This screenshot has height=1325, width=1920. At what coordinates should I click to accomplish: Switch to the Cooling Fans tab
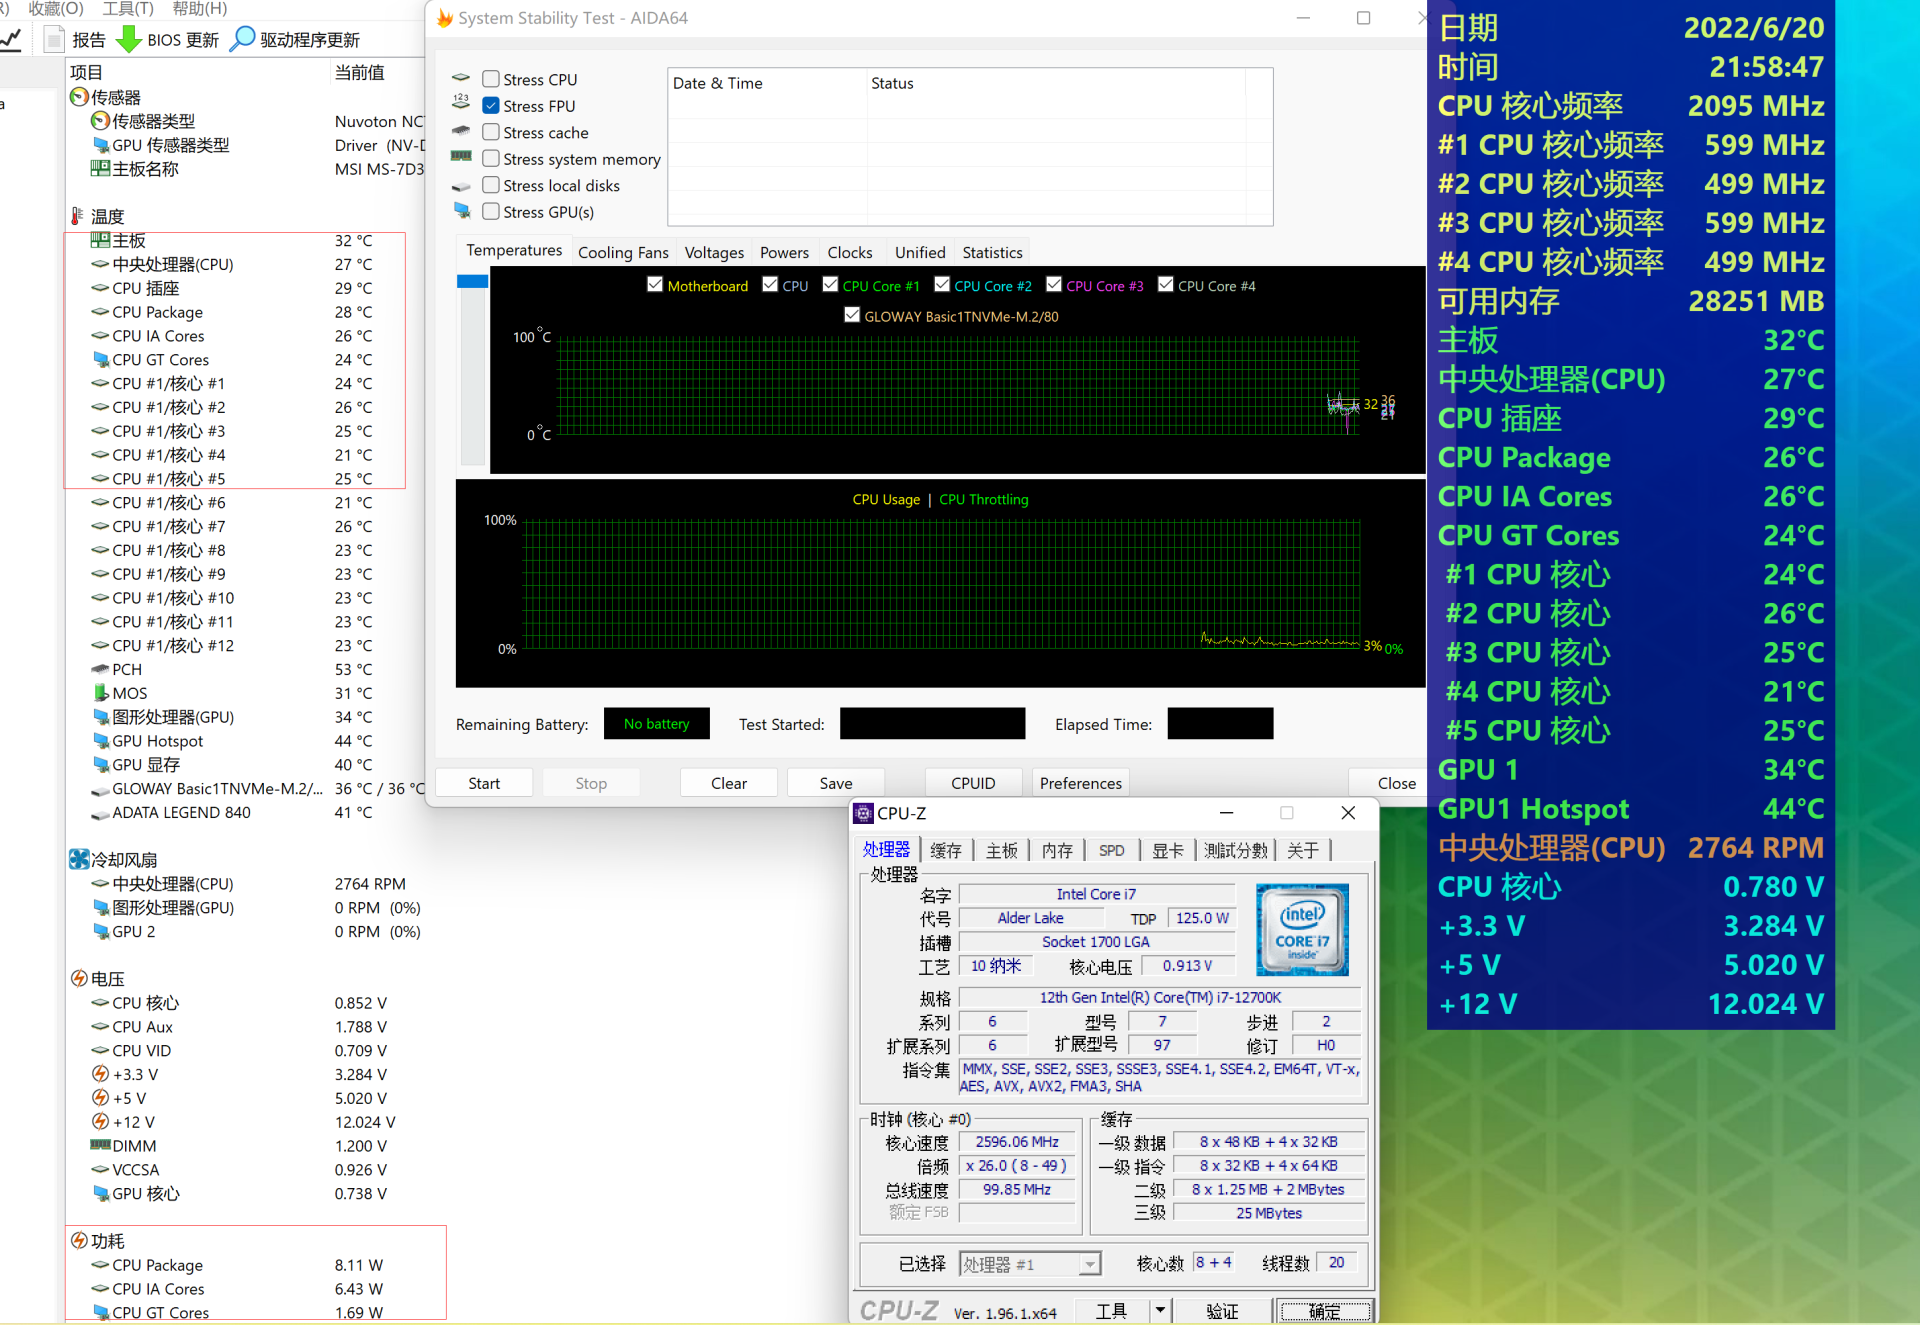(x=622, y=252)
